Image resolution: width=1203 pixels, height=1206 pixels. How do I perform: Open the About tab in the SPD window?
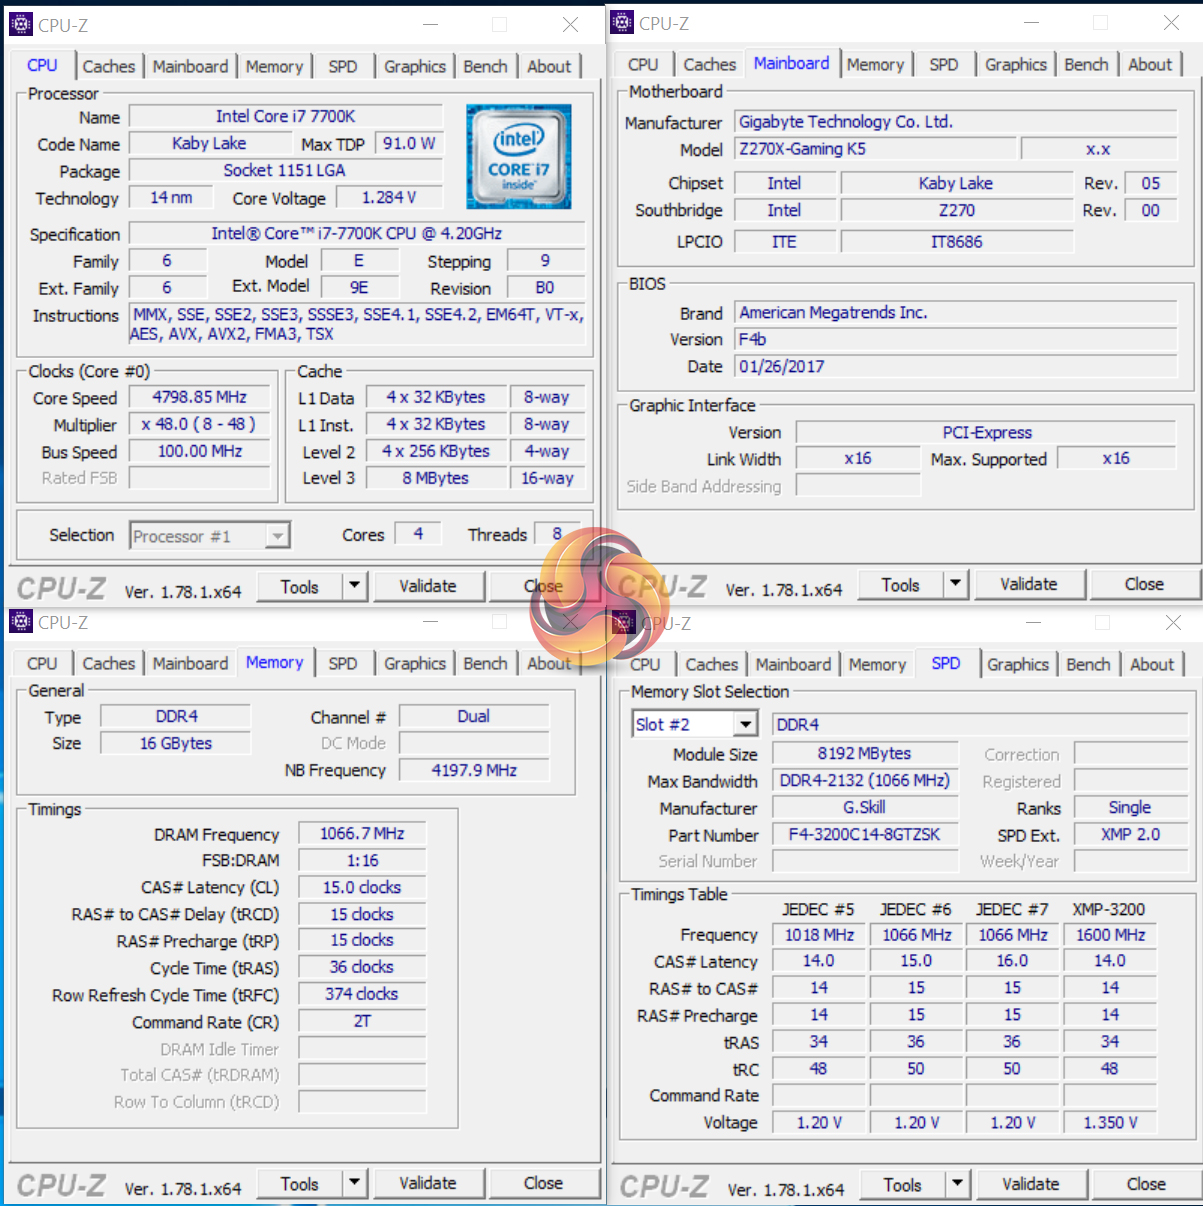tap(1151, 664)
